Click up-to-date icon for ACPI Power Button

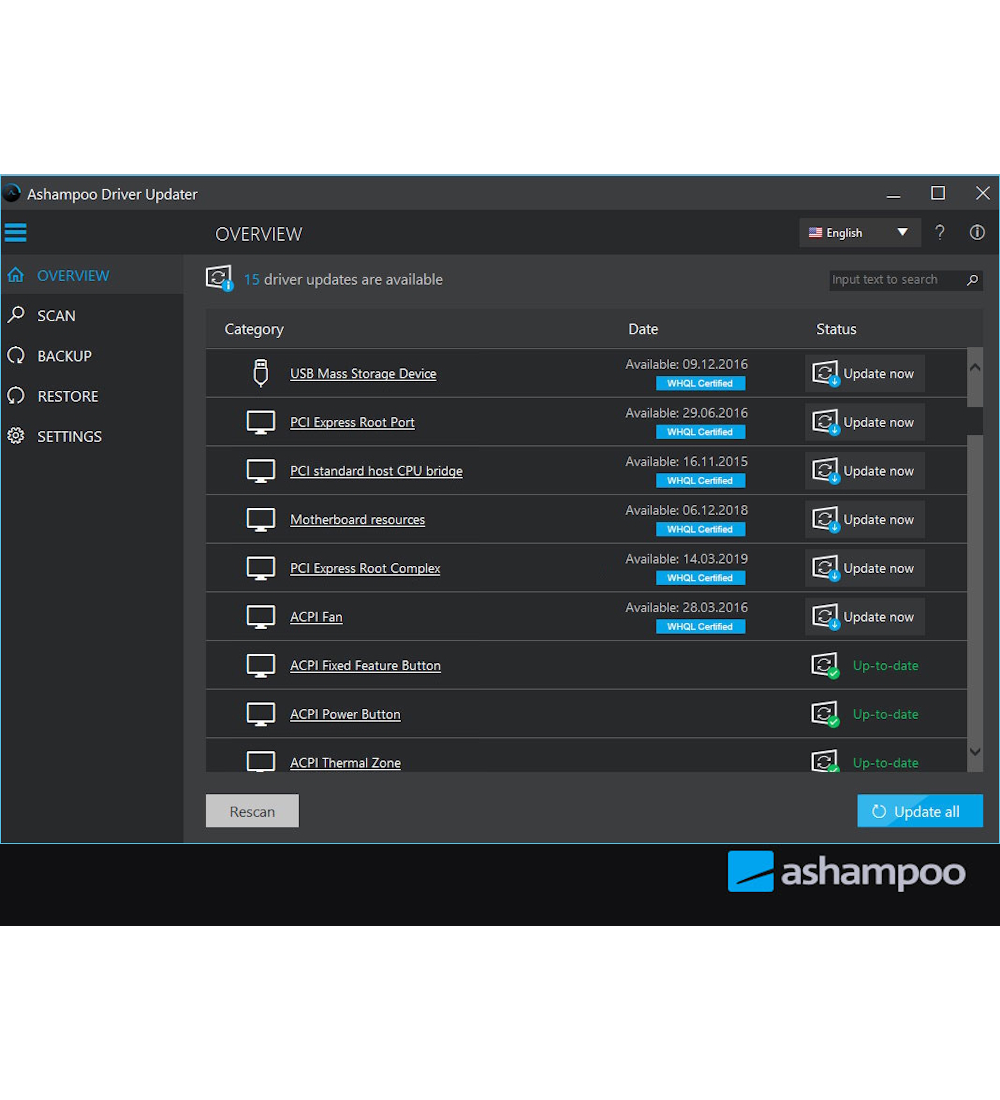[x=825, y=714]
